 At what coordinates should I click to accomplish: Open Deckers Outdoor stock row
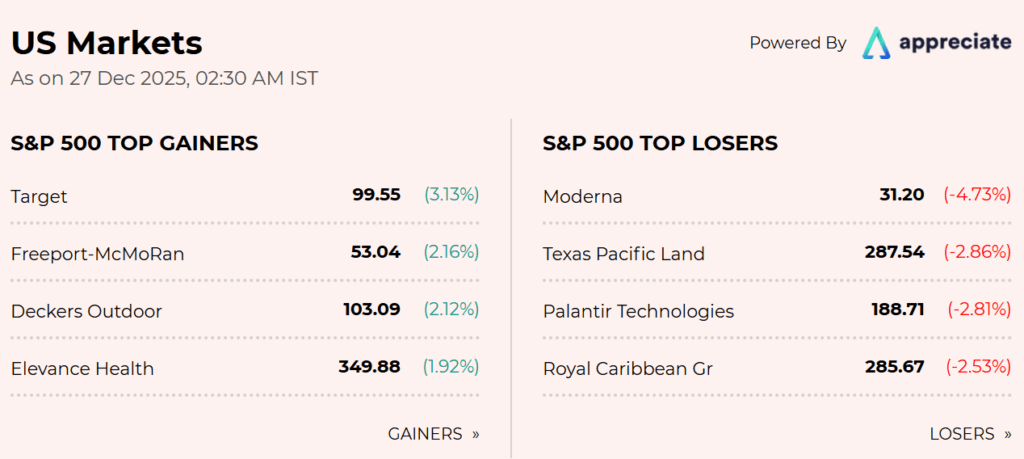pyautogui.click(x=86, y=311)
